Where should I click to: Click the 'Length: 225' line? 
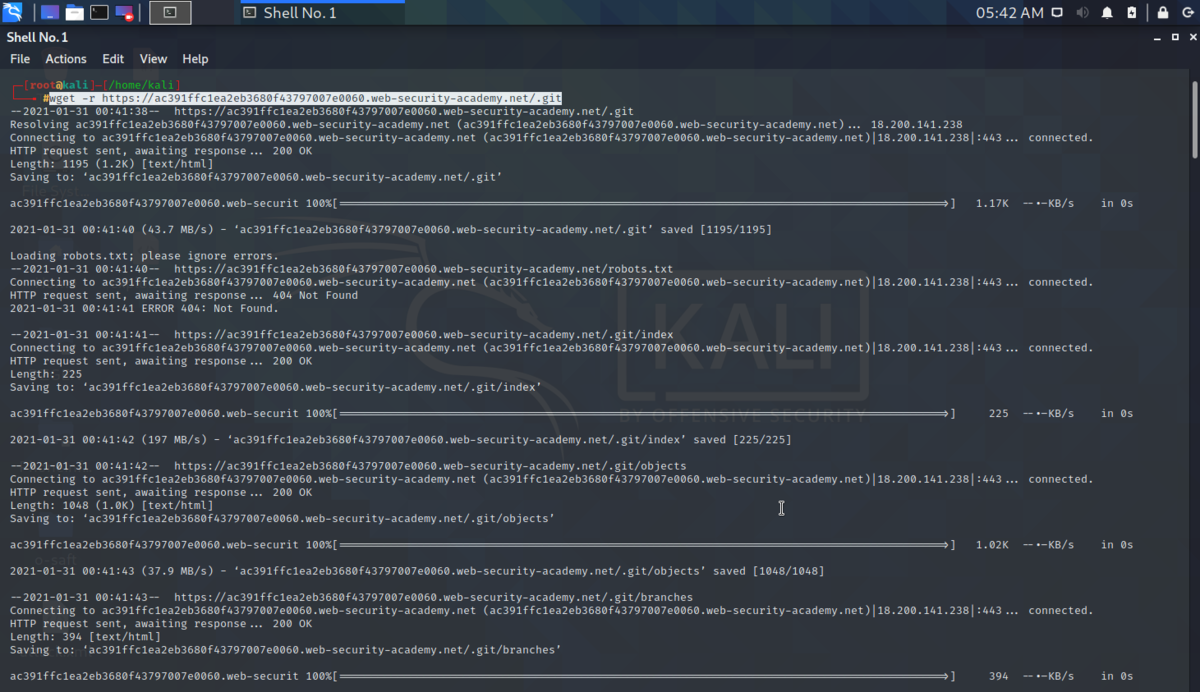[x=44, y=374]
